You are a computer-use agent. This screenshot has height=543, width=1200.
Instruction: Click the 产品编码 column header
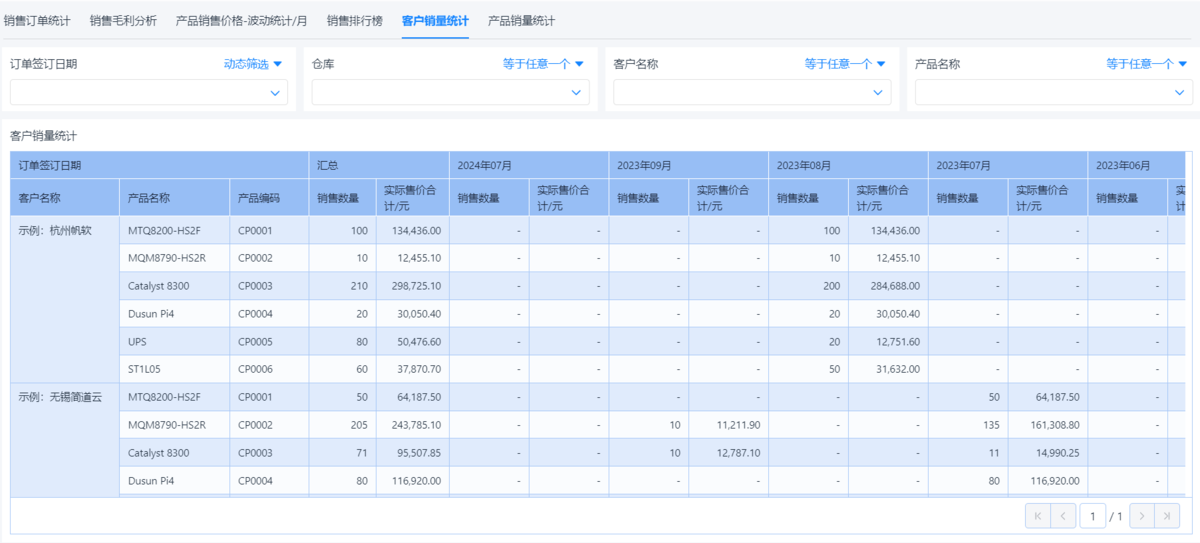269,198
